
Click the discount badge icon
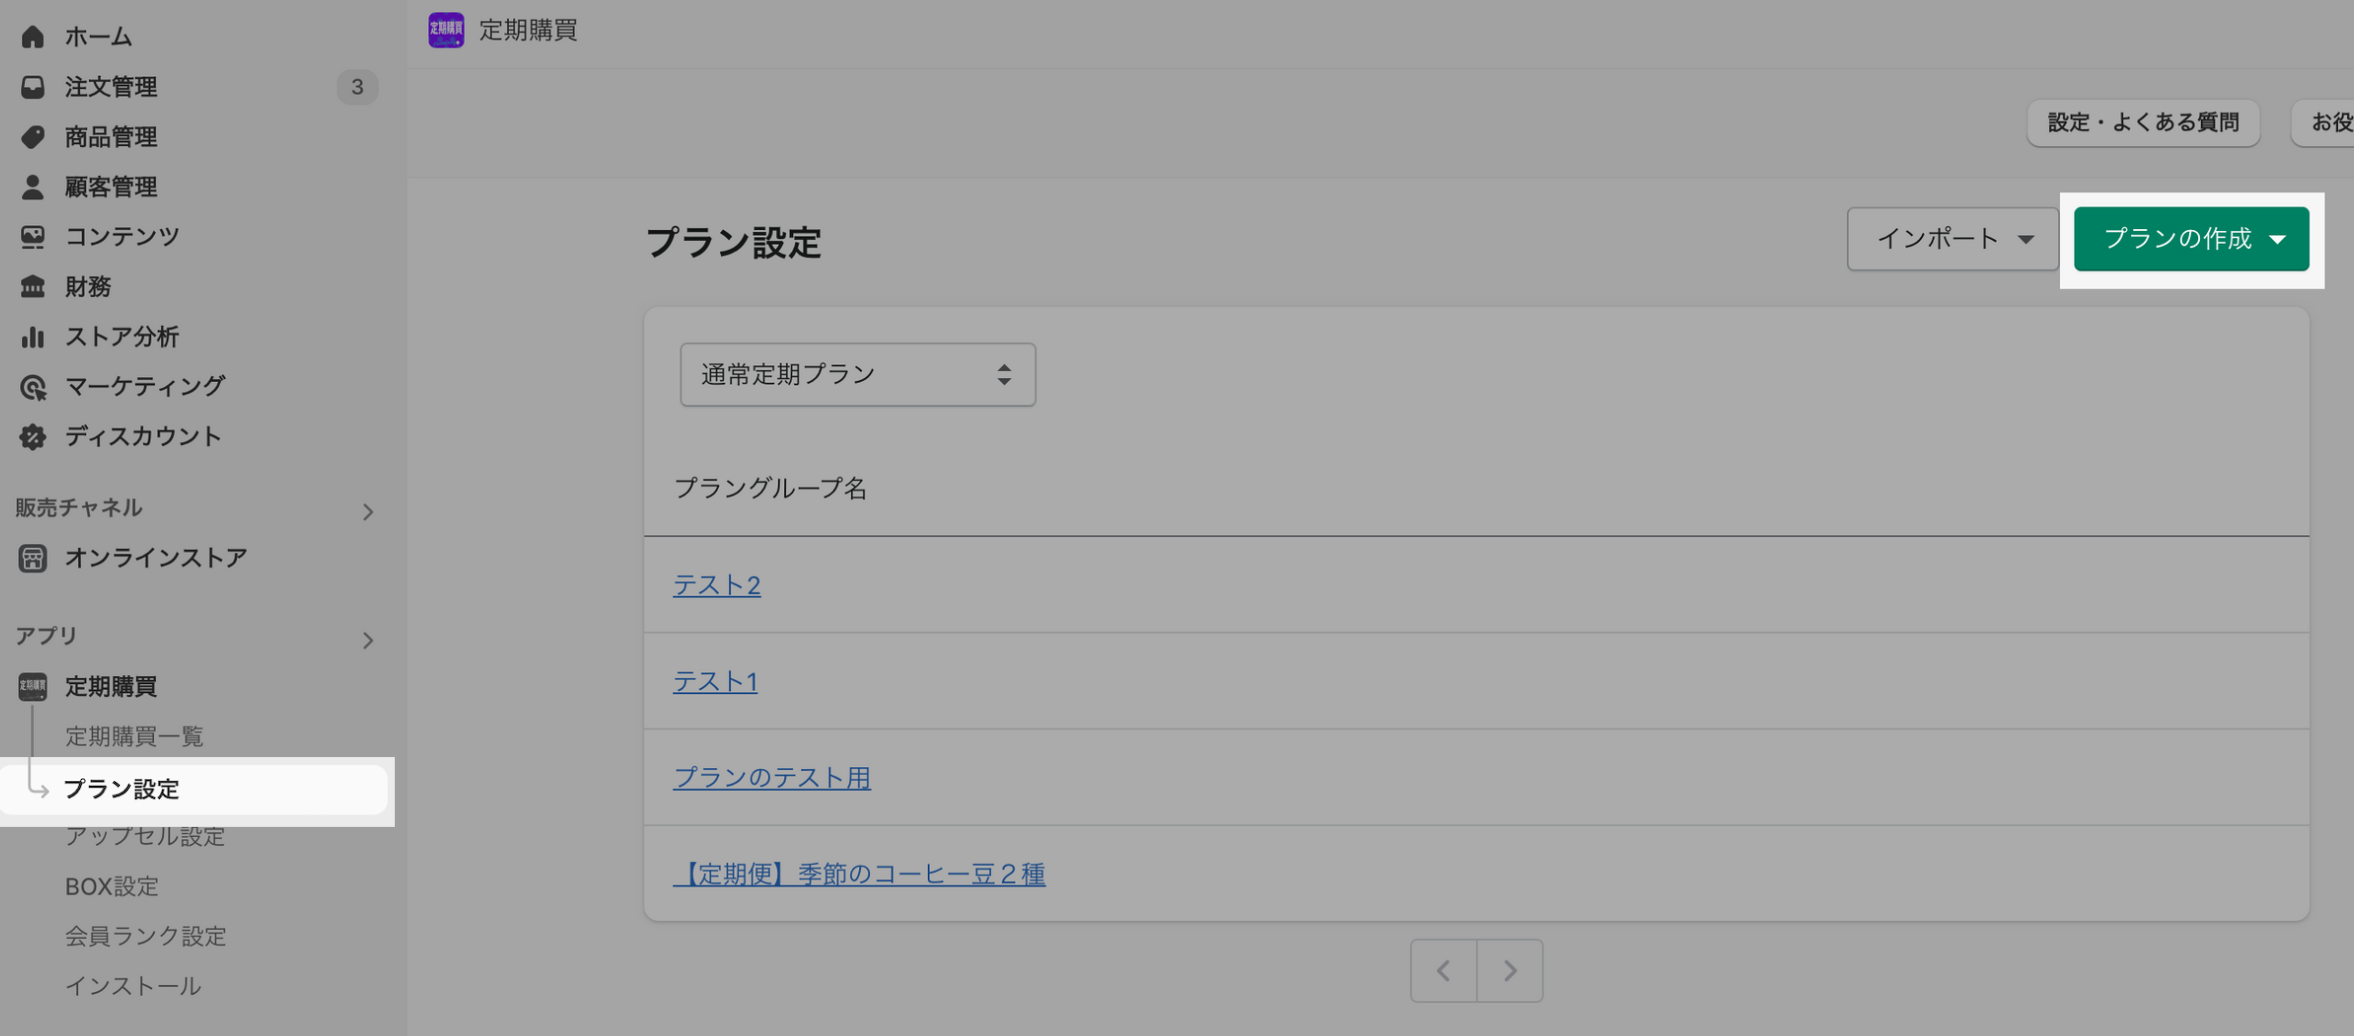click(33, 437)
